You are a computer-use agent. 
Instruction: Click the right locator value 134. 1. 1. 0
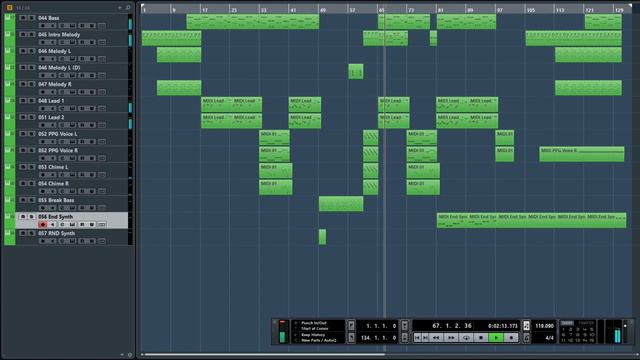point(378,338)
